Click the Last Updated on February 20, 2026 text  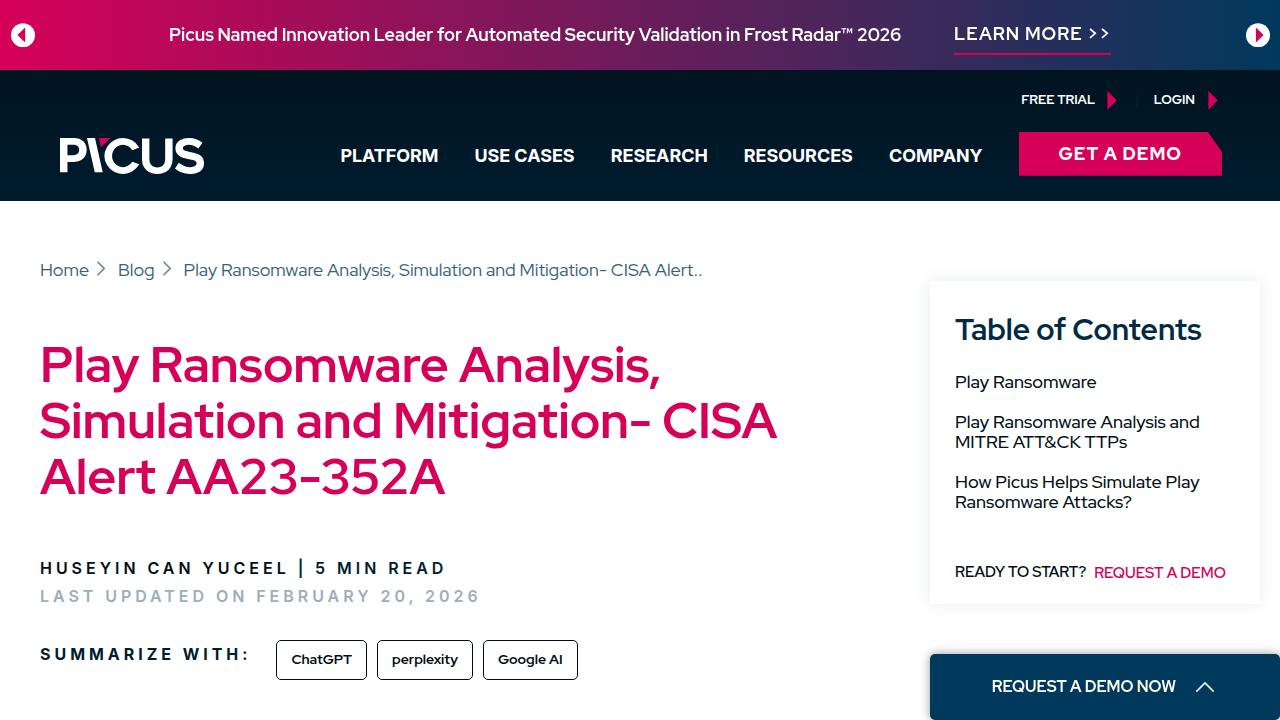click(x=260, y=596)
